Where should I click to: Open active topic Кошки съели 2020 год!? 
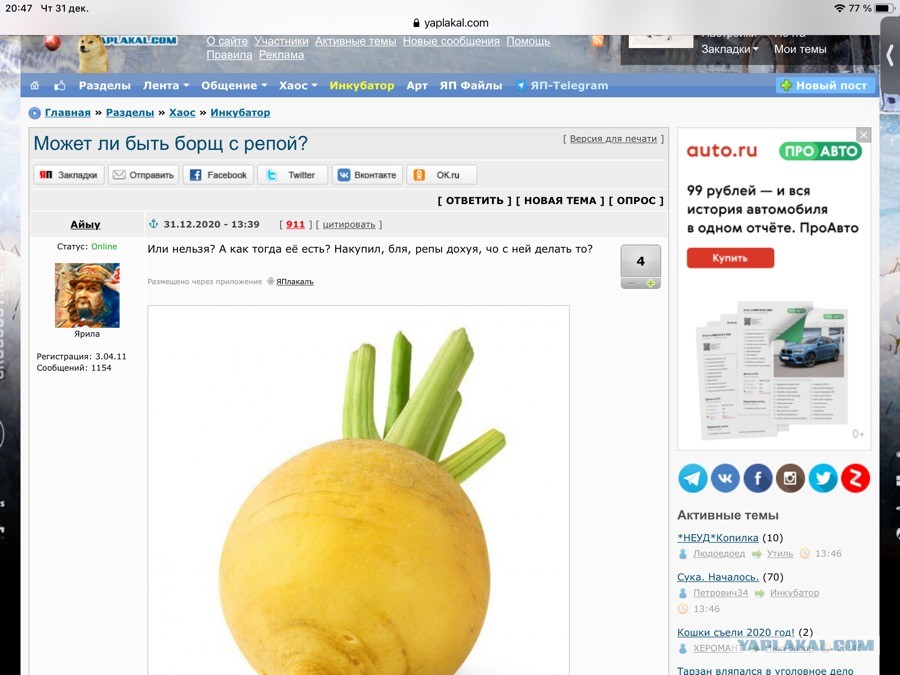pos(736,632)
